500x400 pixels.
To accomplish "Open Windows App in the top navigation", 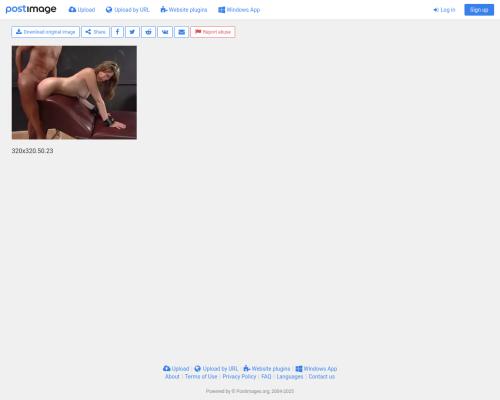I will tap(239, 10).
